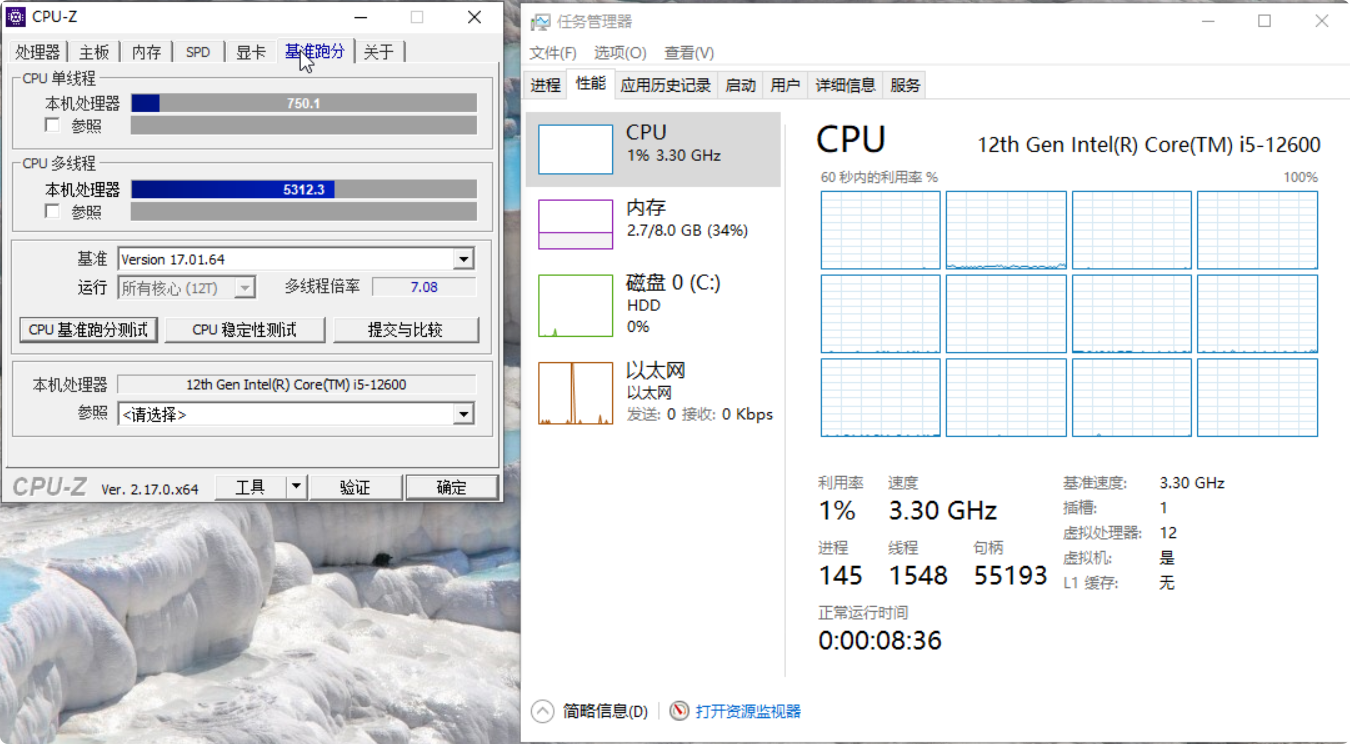The height and width of the screenshot is (744, 1350).
Task: Open the 参照 <请选择> processor dropdown
Action: click(x=463, y=414)
